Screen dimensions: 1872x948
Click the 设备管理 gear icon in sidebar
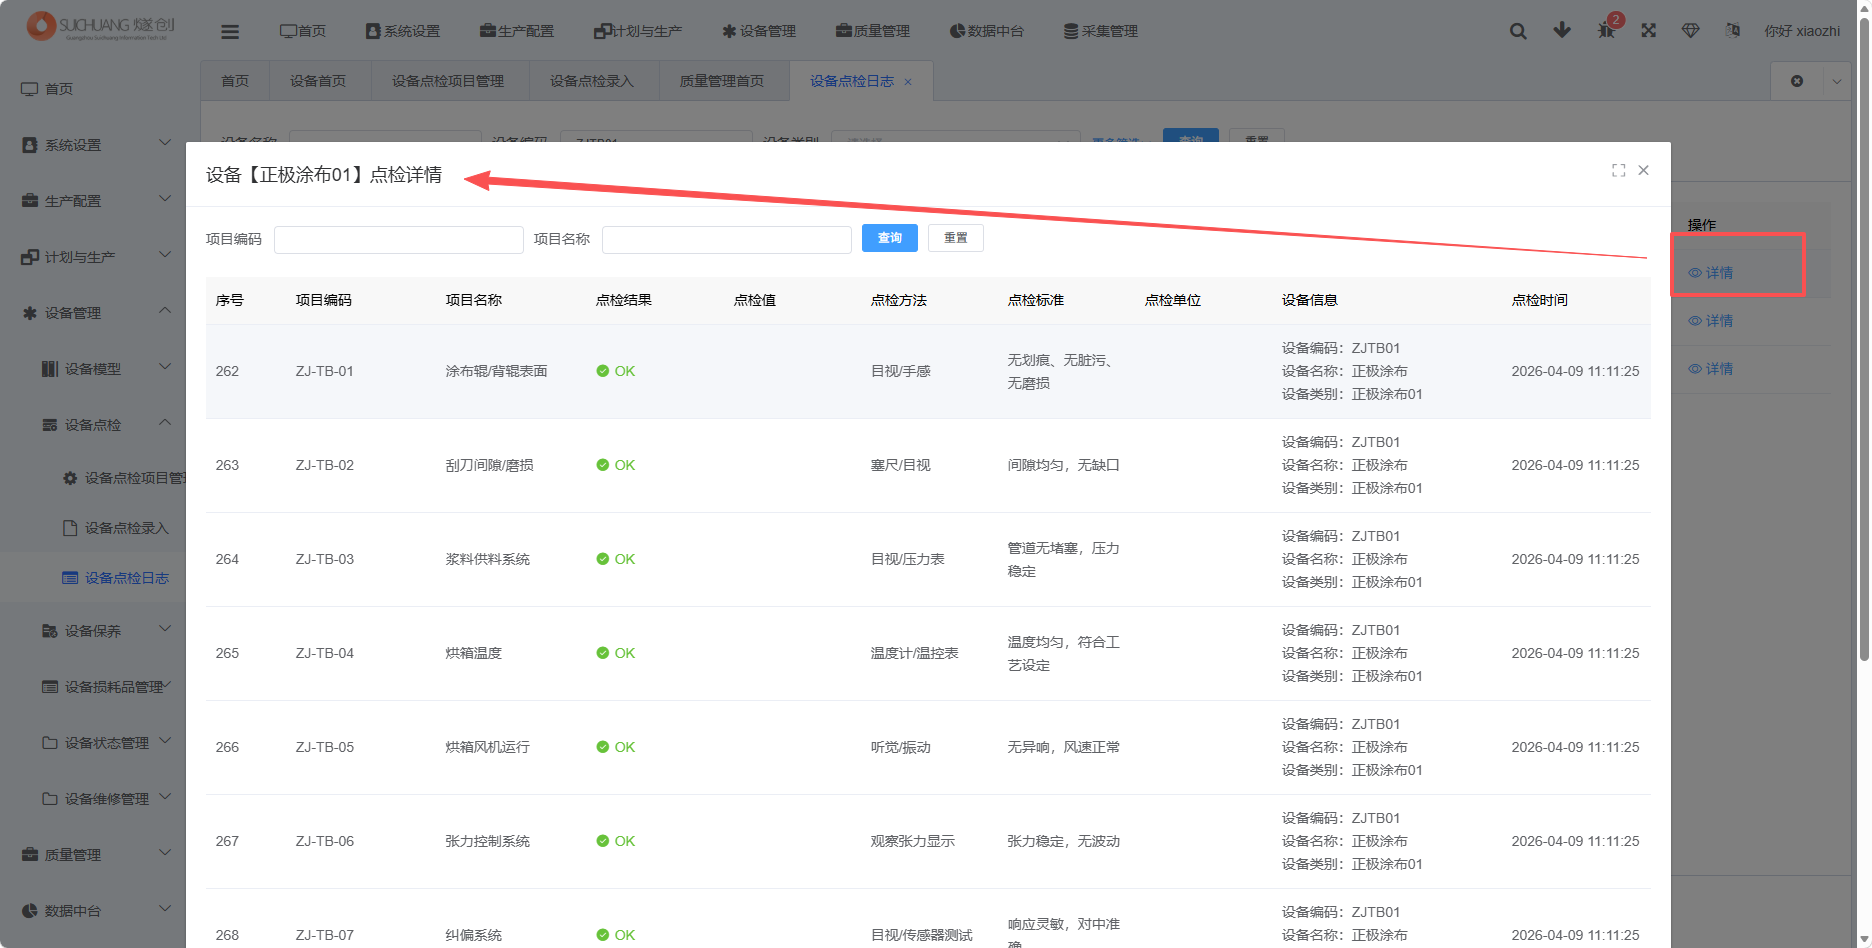click(x=29, y=313)
